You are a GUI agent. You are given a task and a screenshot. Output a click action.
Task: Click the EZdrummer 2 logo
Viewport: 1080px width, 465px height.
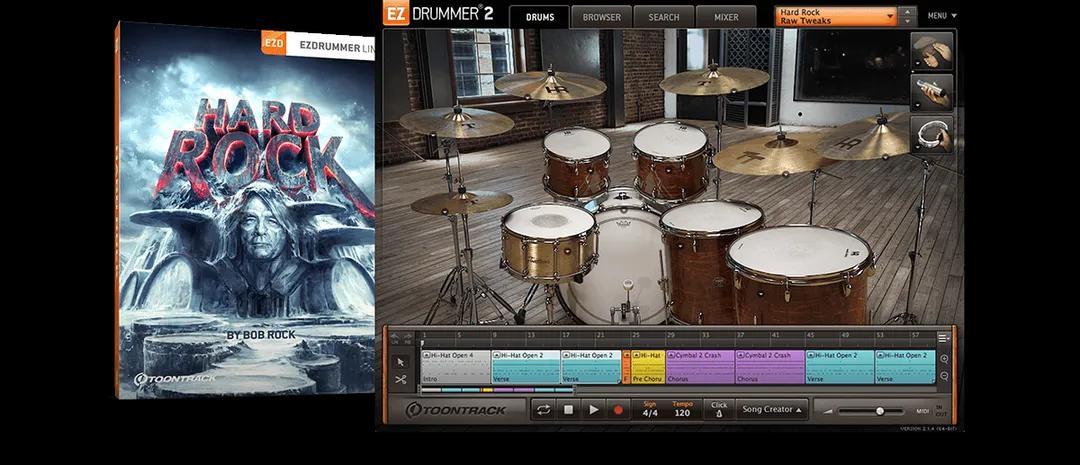(x=437, y=14)
